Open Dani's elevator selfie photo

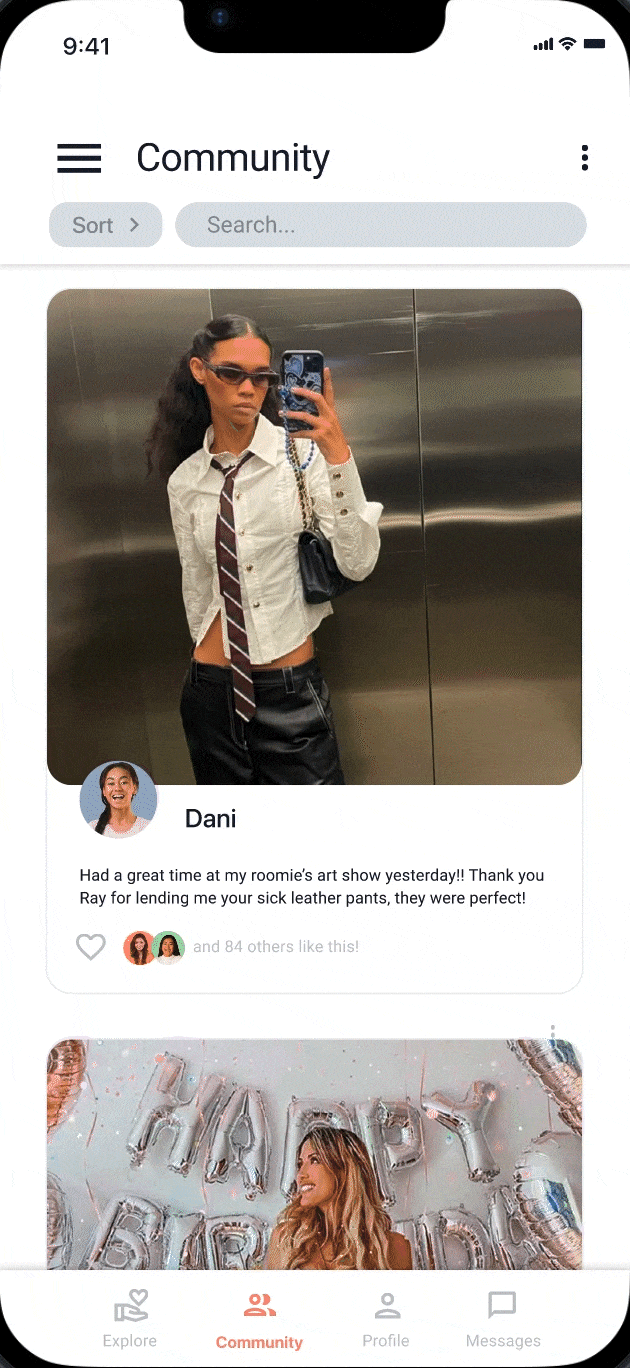(314, 537)
